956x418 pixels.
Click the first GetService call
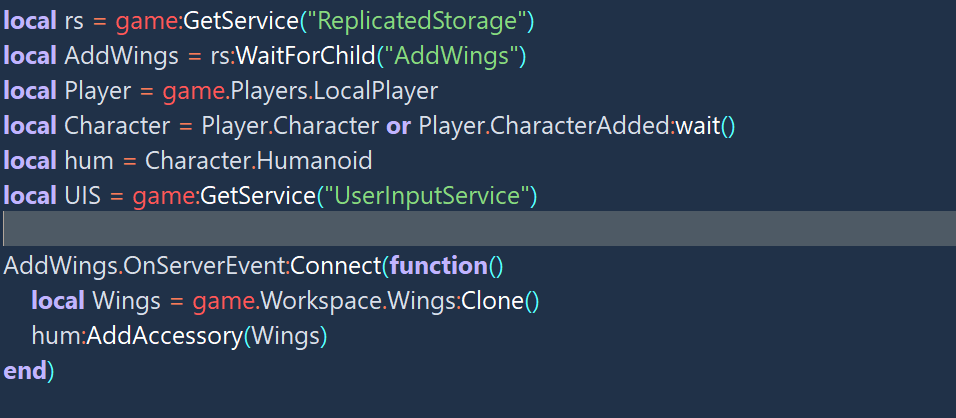[241, 21]
